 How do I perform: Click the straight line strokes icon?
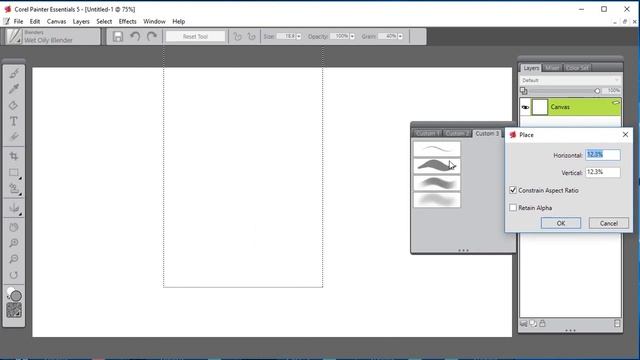point(251,37)
